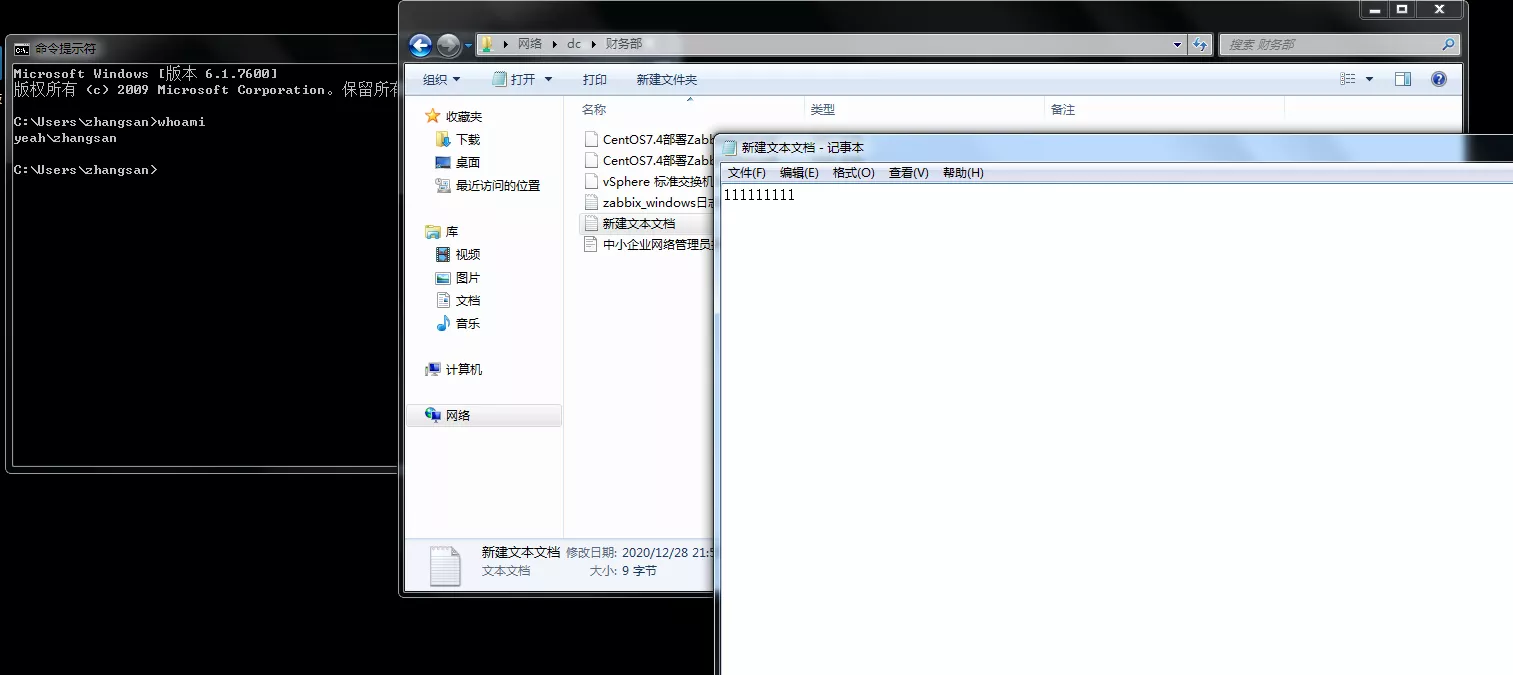This screenshot has width=1513, height=675.
Task: Open the Notepad 文件(F) menu
Action: tap(746, 173)
